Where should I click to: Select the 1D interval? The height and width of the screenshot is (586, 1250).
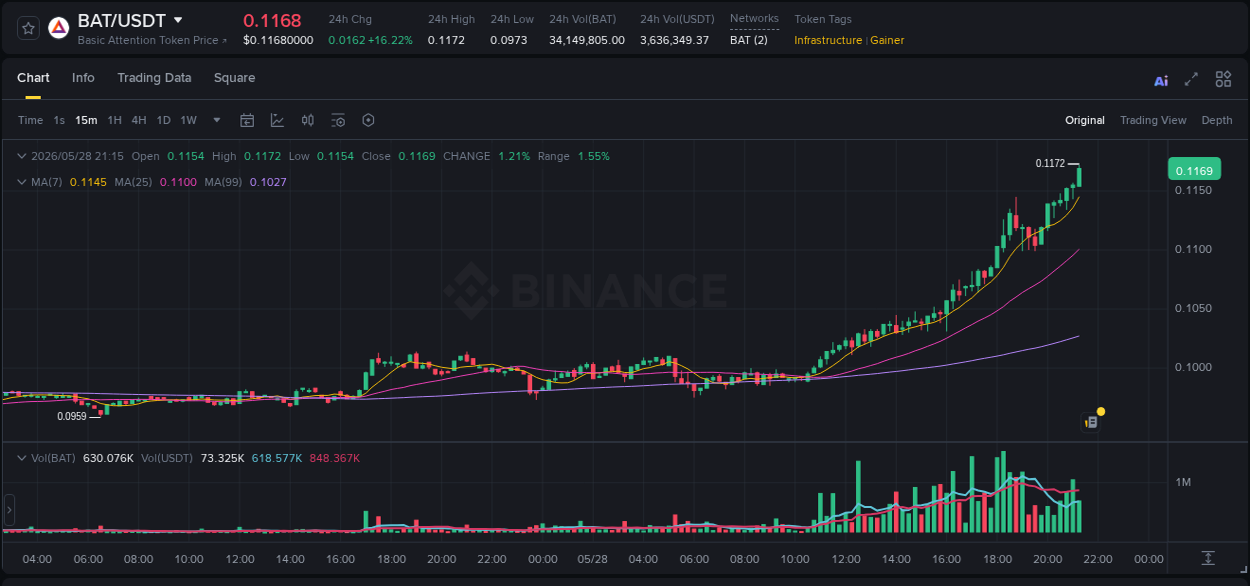pos(163,120)
